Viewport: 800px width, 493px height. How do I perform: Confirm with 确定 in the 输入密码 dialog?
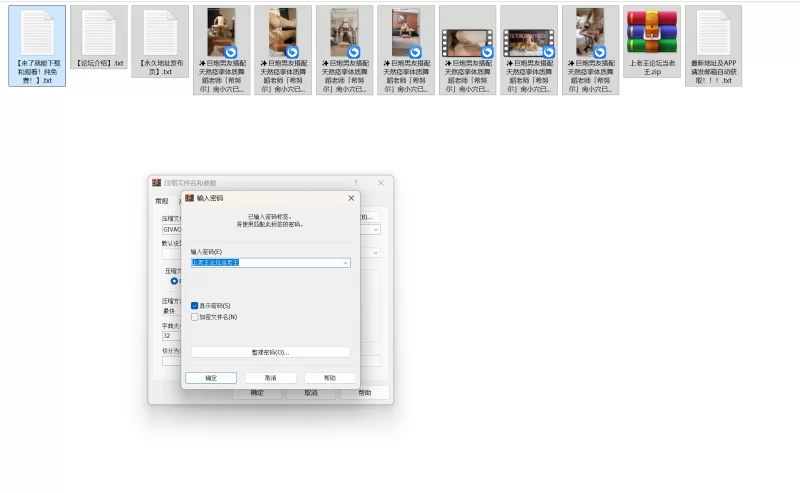coord(211,378)
